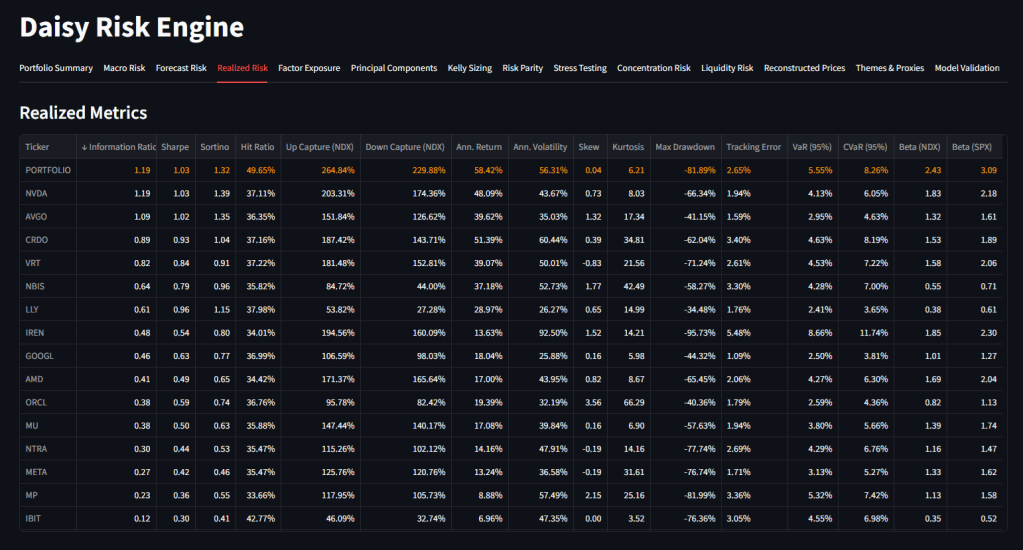Open the Kelly Sizing tab

pyautogui.click(x=470, y=68)
